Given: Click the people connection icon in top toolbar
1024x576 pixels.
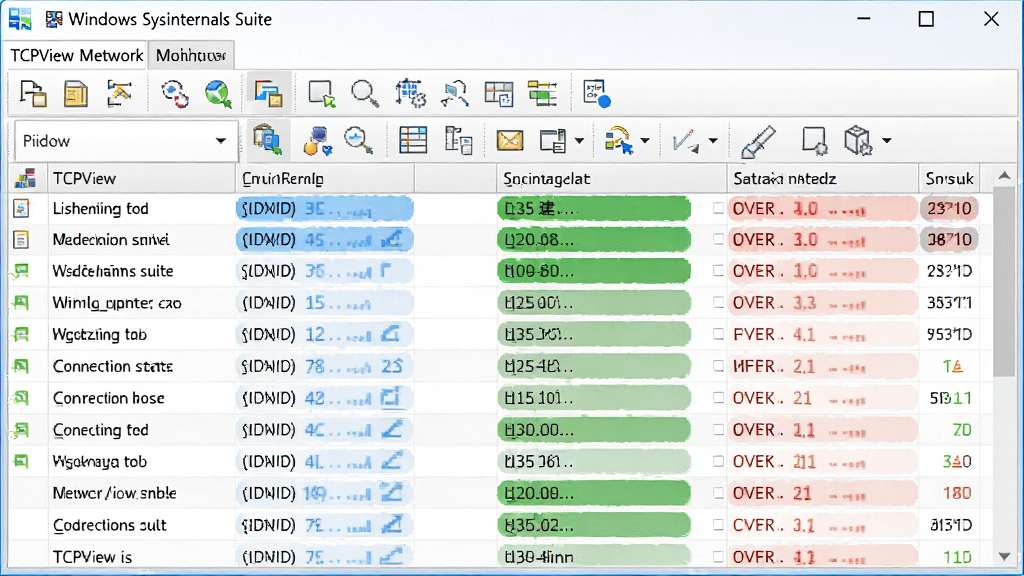Looking at the screenshot, I should (x=455, y=93).
